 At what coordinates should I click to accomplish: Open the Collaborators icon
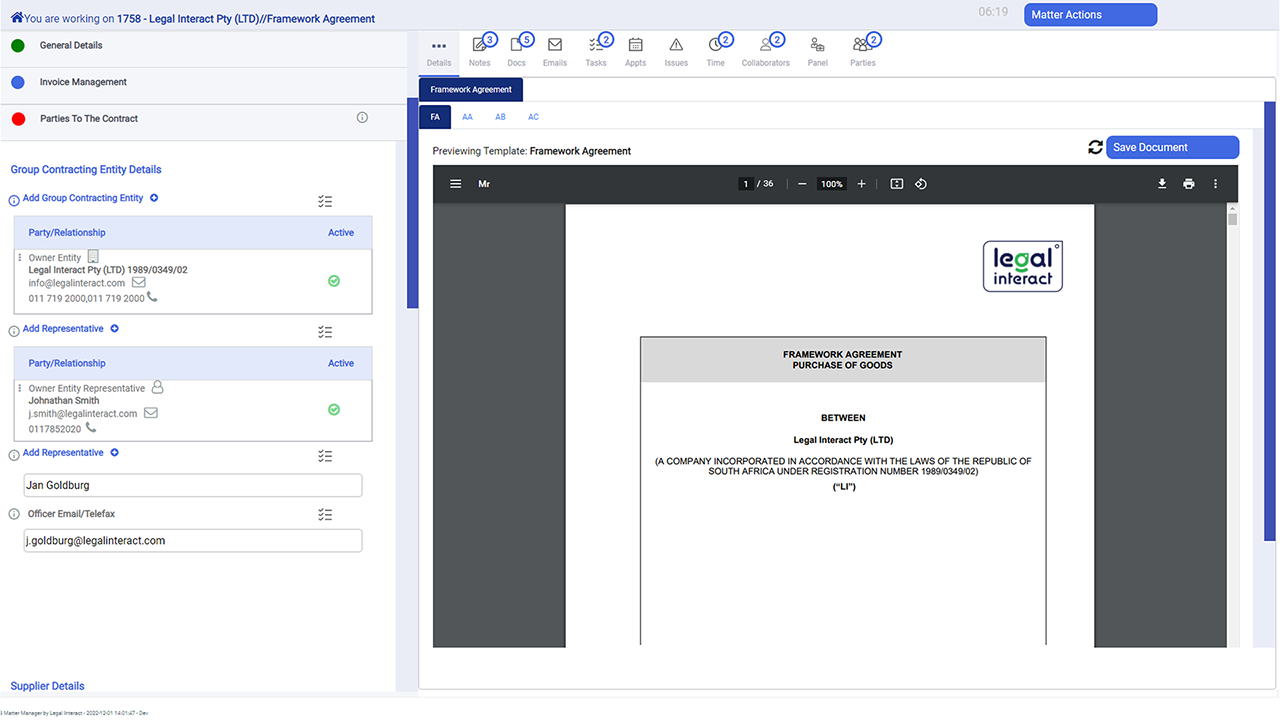point(766,45)
